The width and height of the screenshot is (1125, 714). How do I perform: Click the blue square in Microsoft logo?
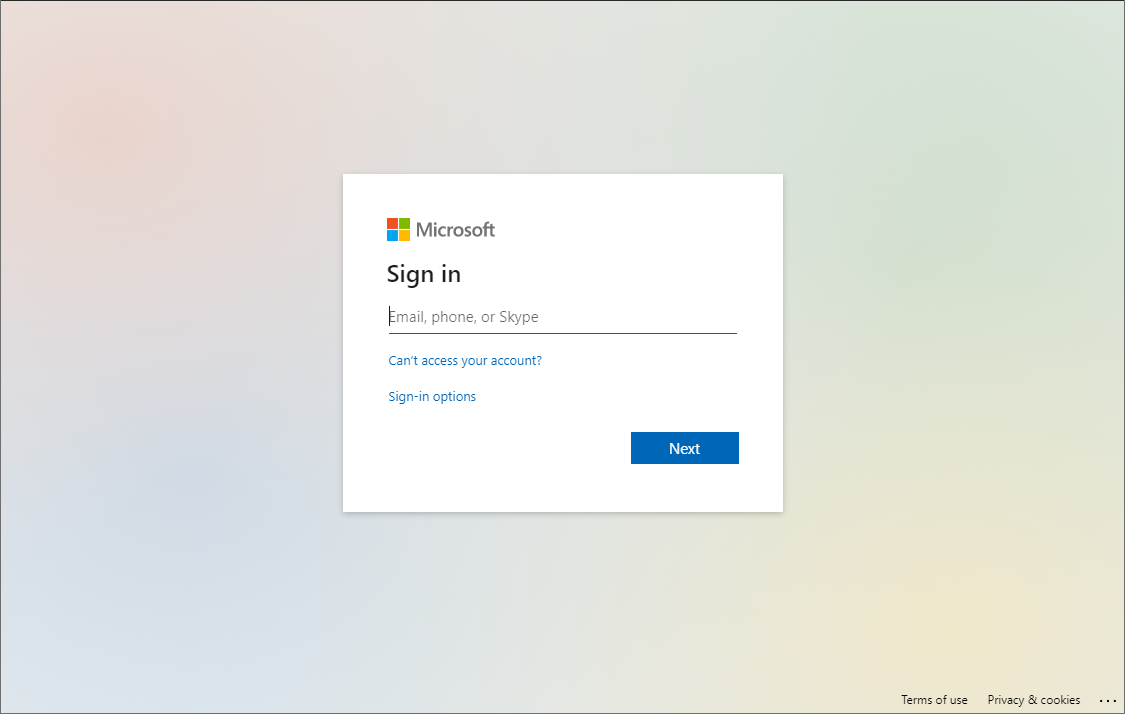pyautogui.click(x=392, y=236)
